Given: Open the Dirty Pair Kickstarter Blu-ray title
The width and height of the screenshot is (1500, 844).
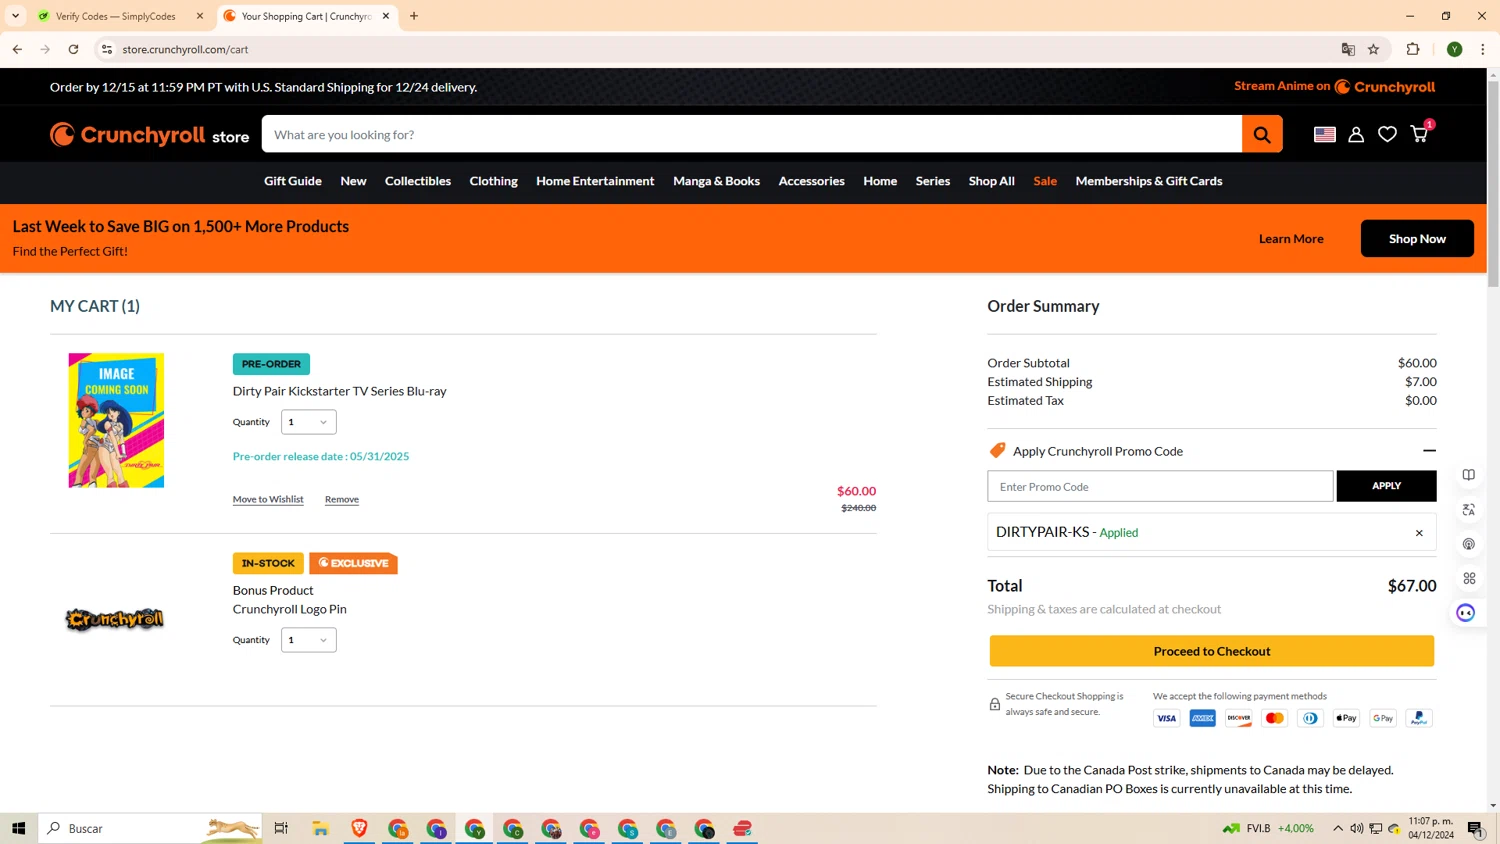Looking at the screenshot, I should coord(340,391).
